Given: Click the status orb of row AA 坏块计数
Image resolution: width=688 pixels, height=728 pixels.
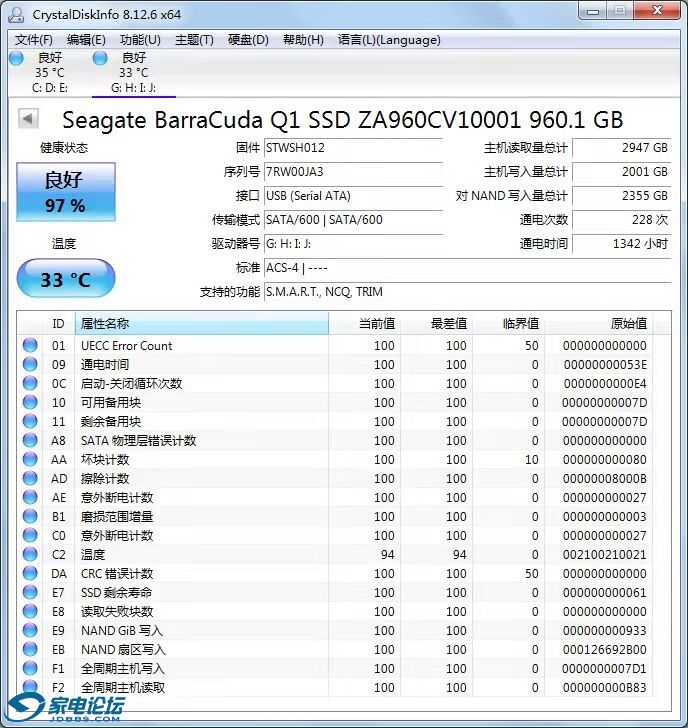Looking at the screenshot, I should pos(30,459).
